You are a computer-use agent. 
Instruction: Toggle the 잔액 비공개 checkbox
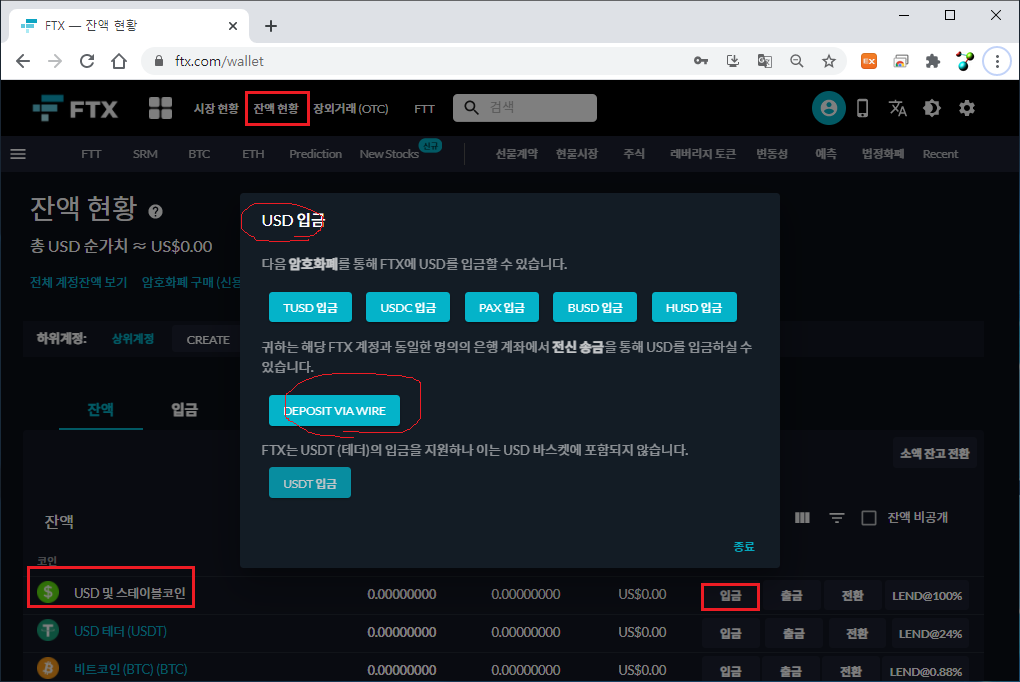pos(868,518)
